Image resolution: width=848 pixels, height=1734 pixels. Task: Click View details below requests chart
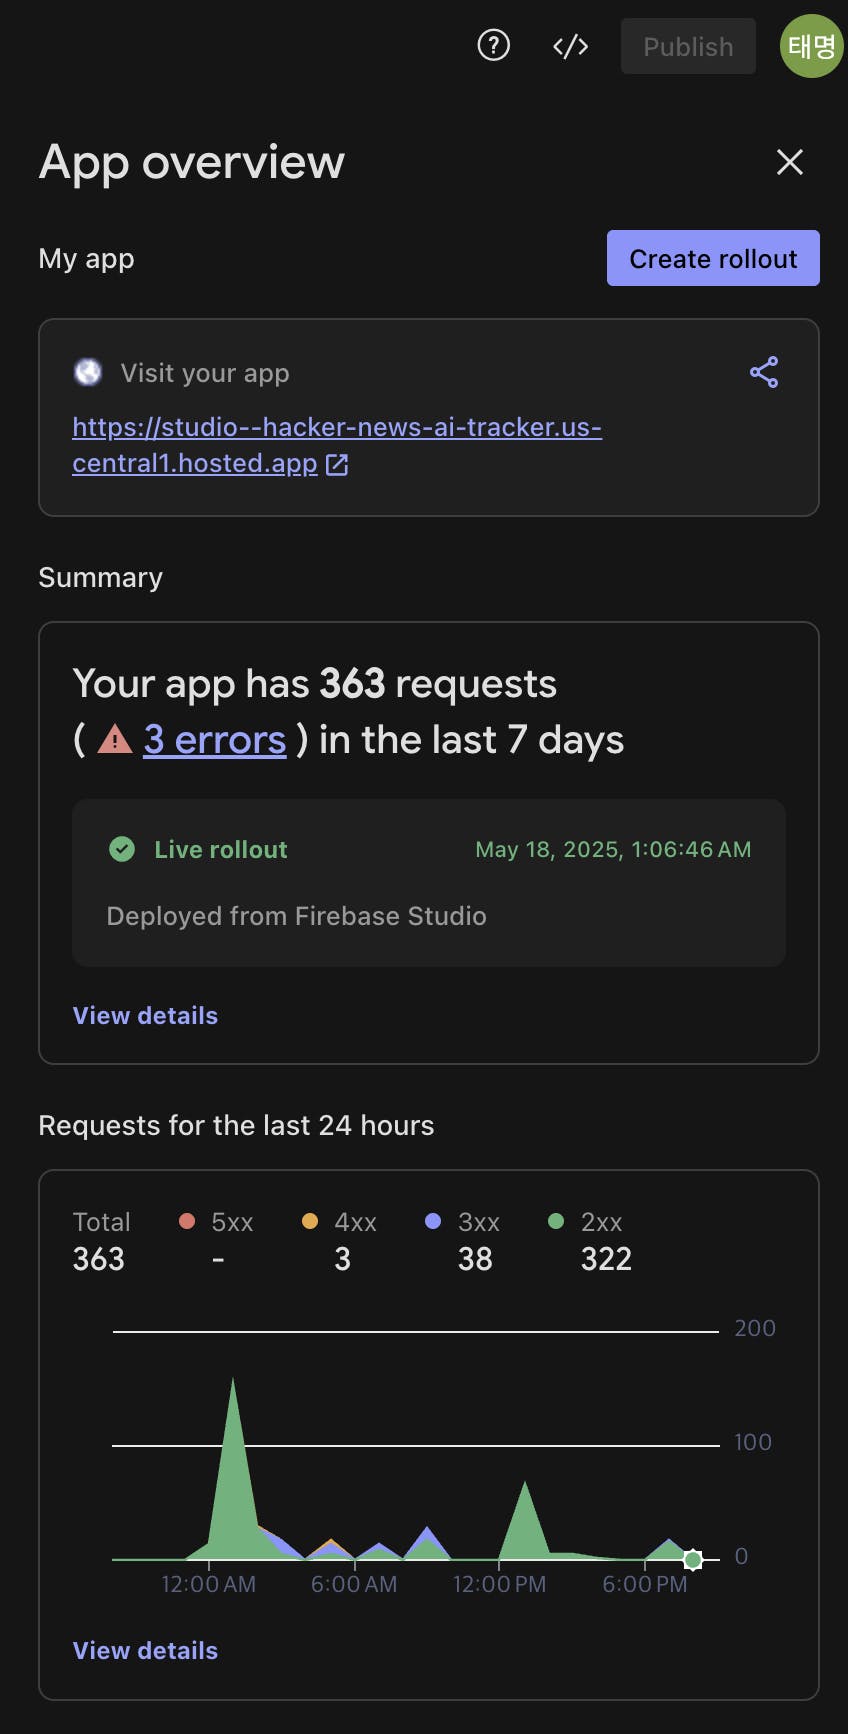pos(145,1650)
